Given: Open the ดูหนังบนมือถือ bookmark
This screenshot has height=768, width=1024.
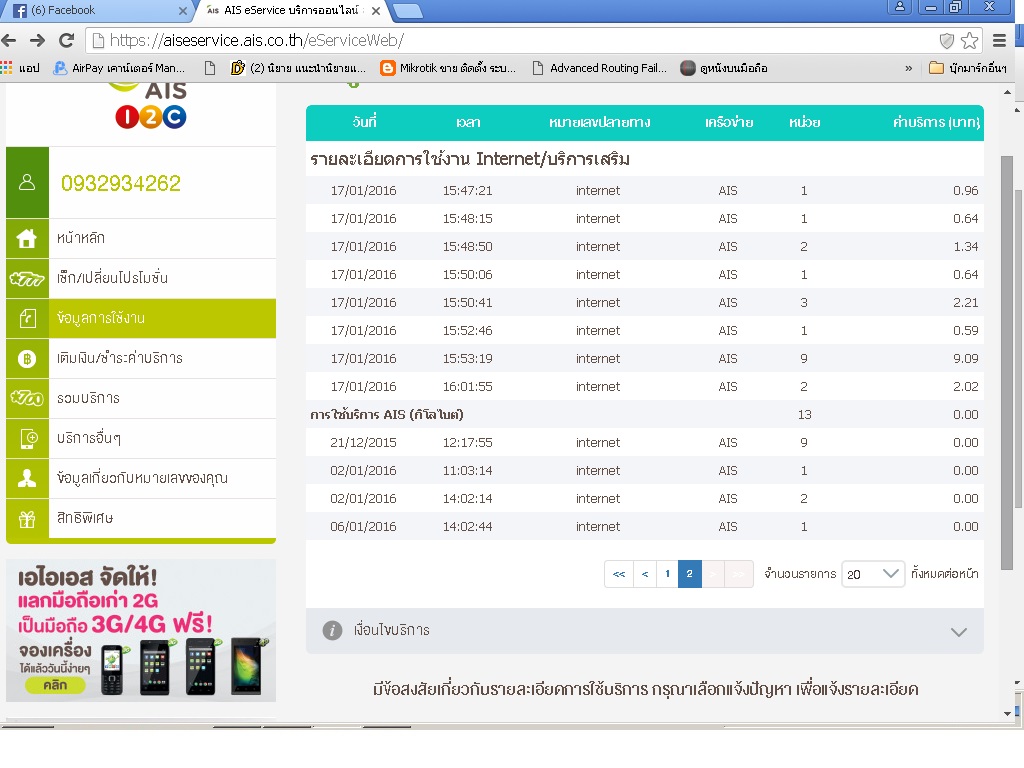Looking at the screenshot, I should (724, 68).
